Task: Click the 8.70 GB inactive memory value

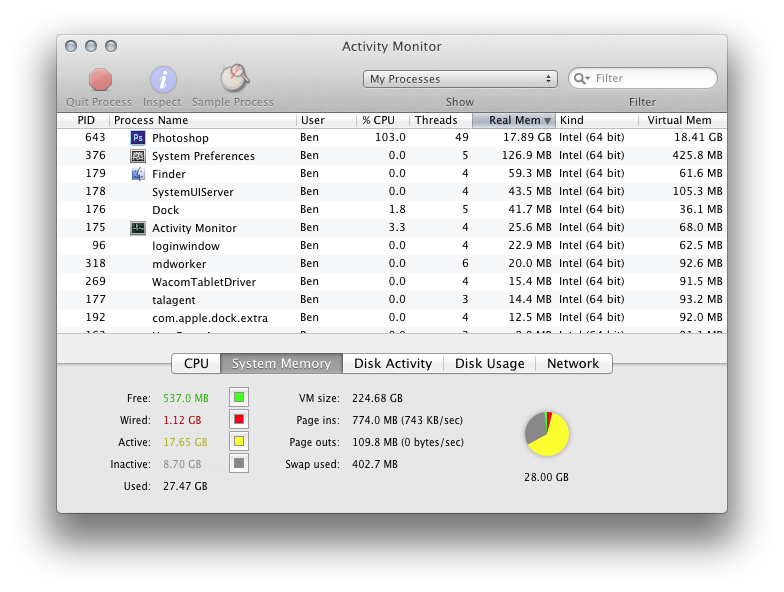Action: (x=182, y=464)
